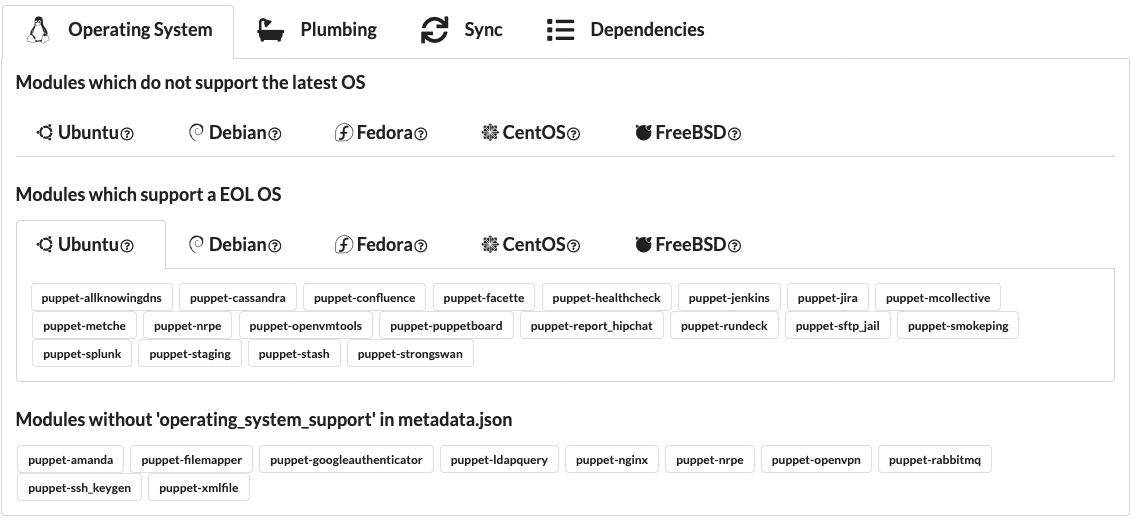Open the puppet-mcollective module

point(938,297)
